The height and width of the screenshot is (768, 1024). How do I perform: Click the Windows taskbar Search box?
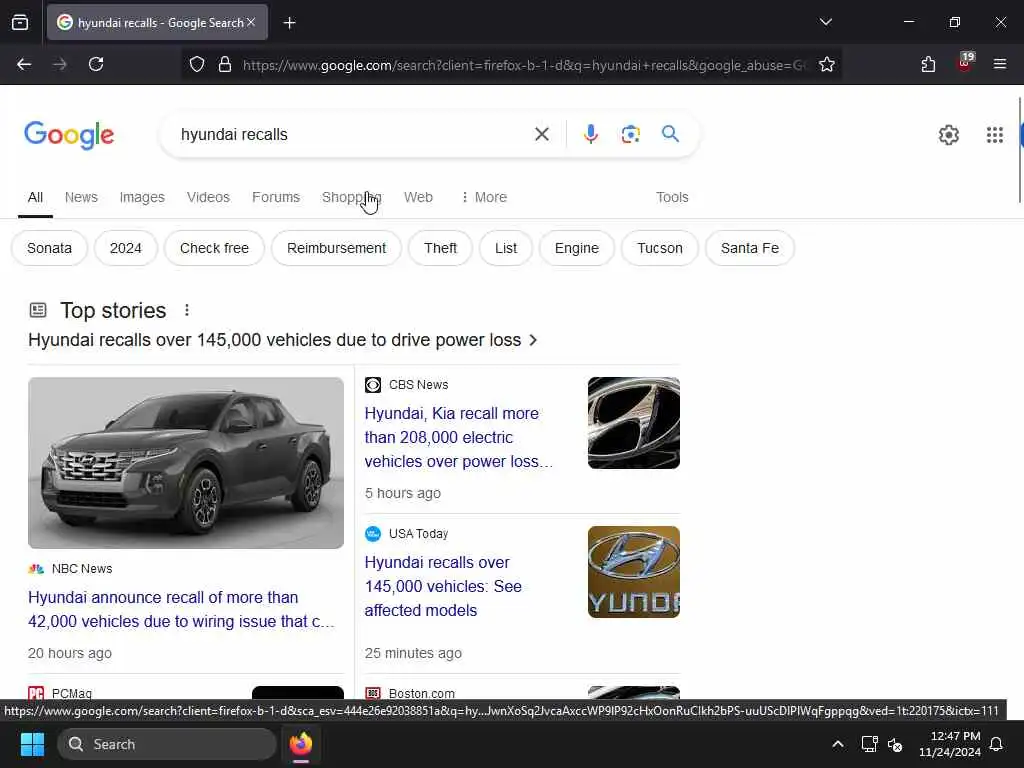167,744
